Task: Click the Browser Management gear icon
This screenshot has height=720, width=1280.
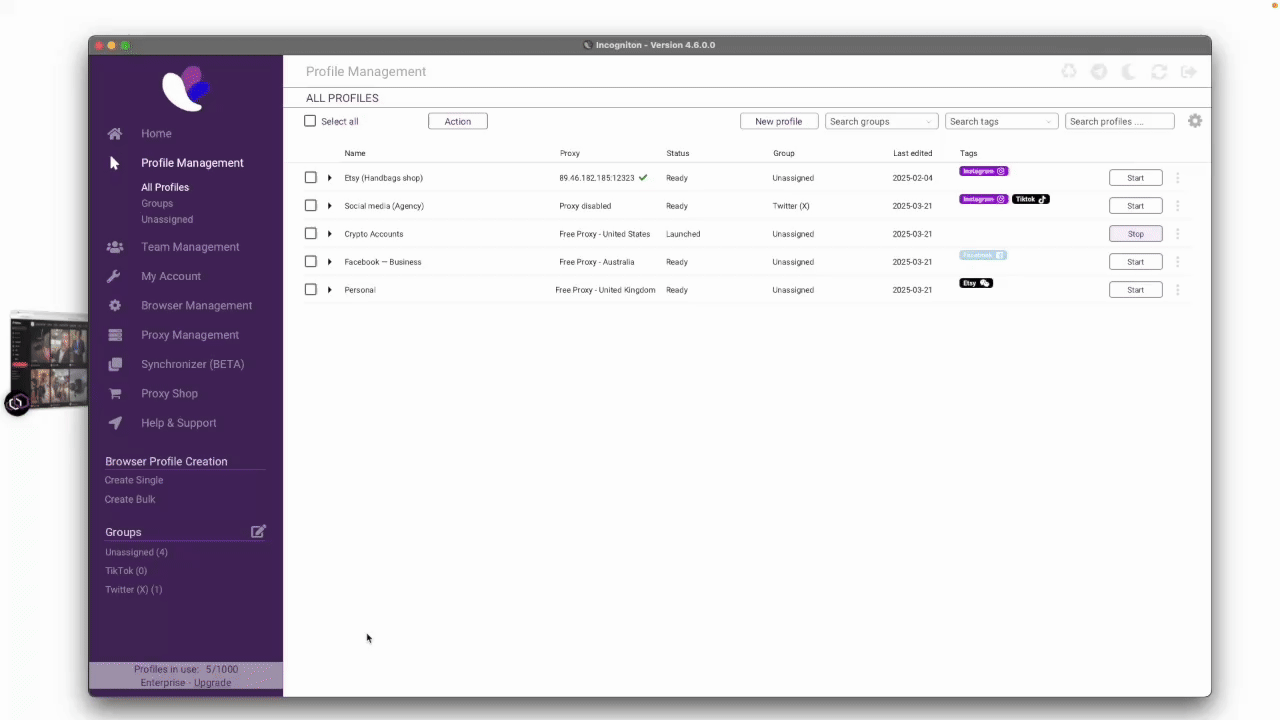Action: click(x=115, y=305)
